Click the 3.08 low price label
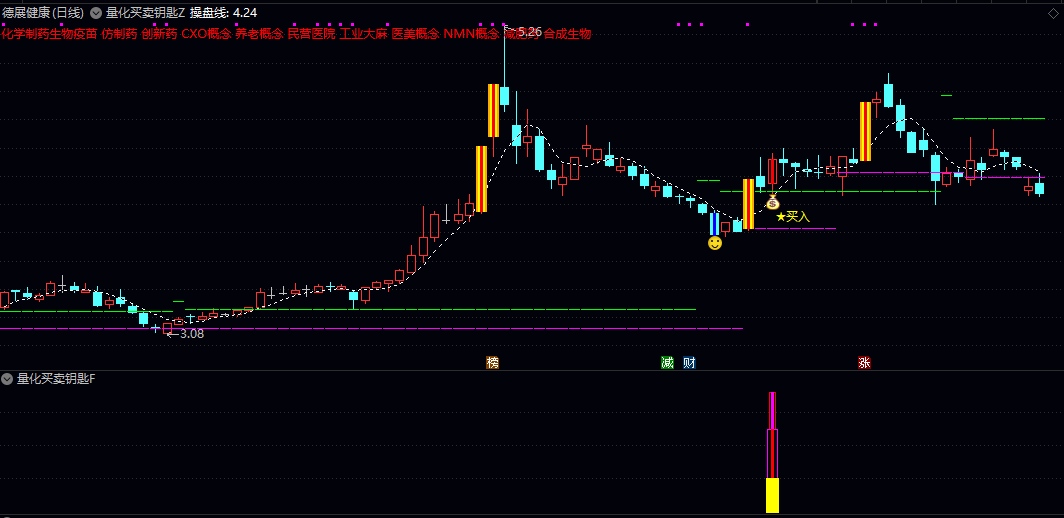The image size is (1064, 518). [x=191, y=333]
